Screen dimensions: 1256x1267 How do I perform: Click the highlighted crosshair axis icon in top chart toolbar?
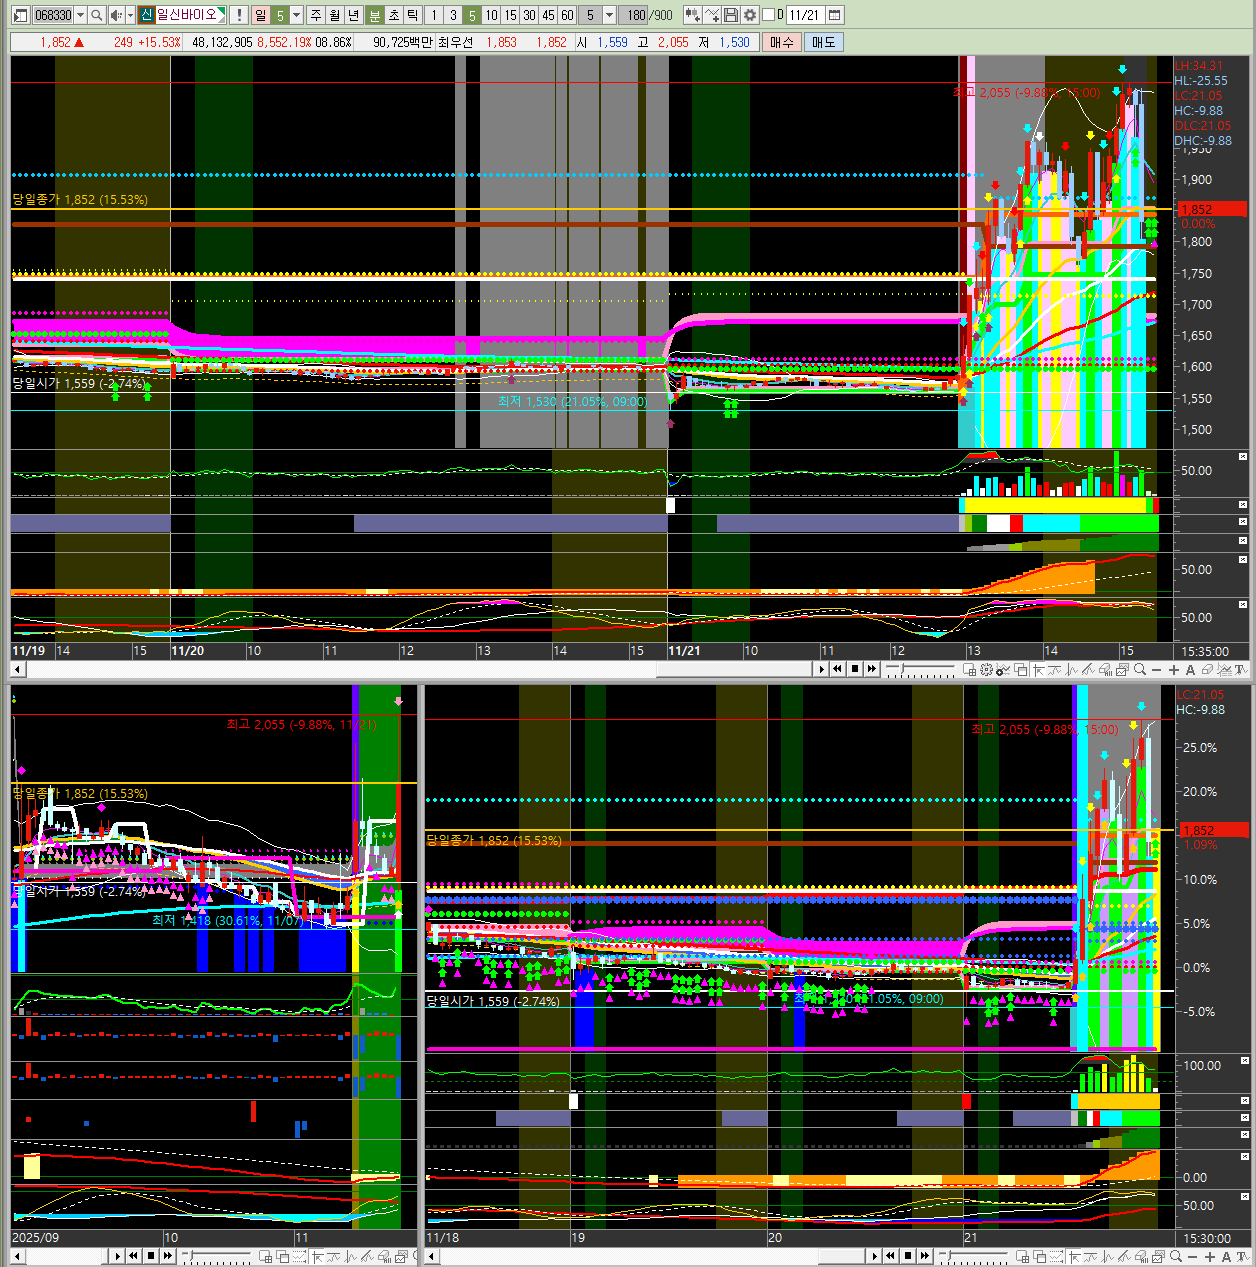[1038, 669]
